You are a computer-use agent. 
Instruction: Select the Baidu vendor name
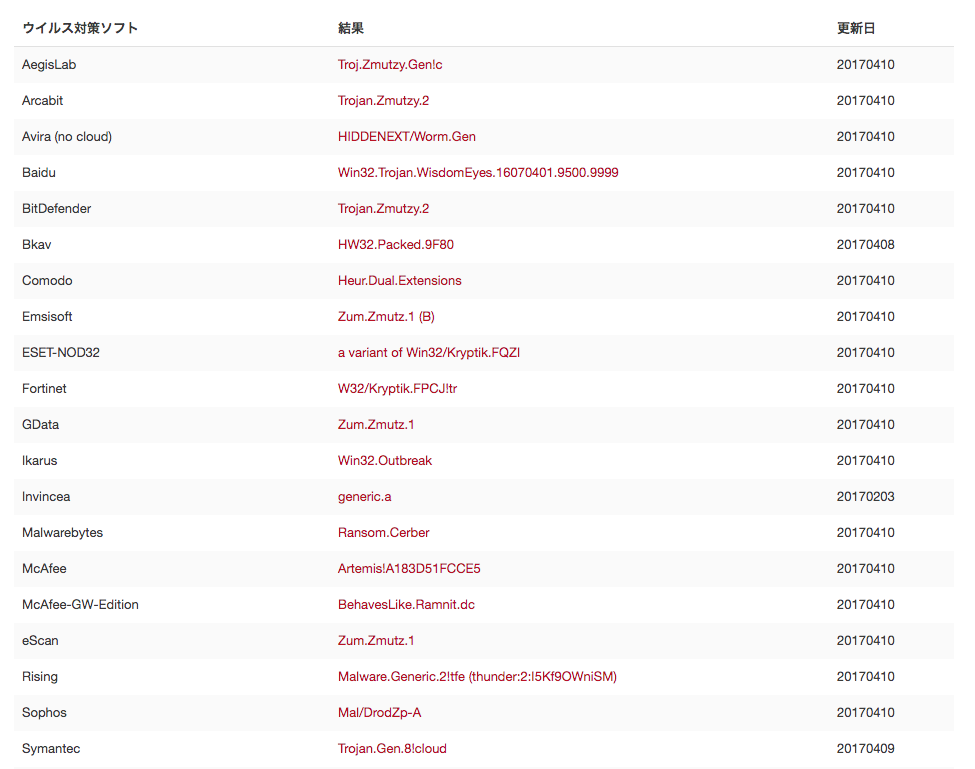click(x=39, y=173)
